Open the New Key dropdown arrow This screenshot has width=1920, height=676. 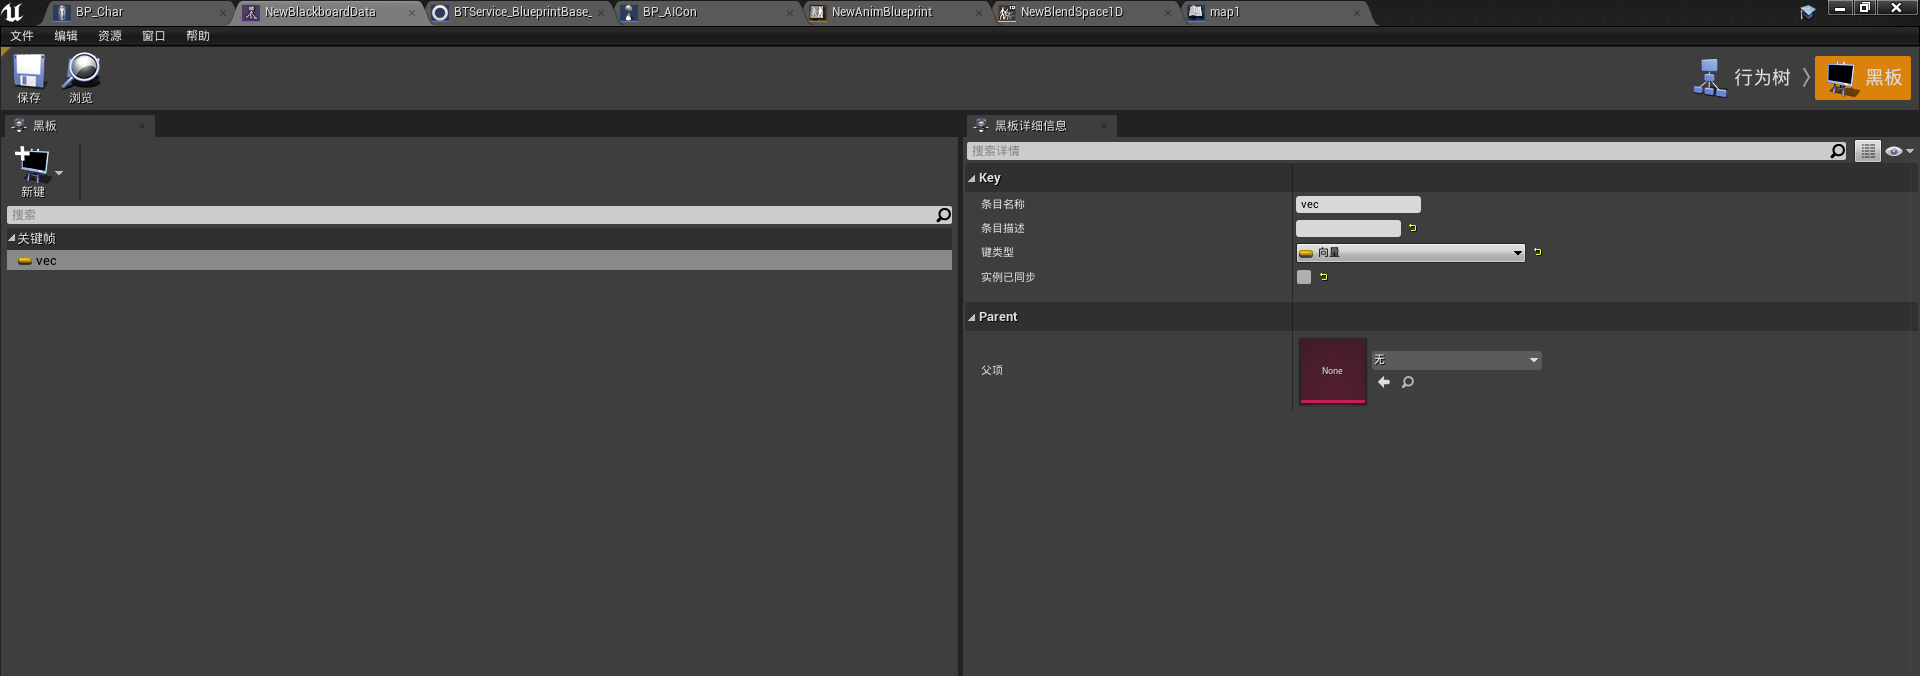(59, 173)
